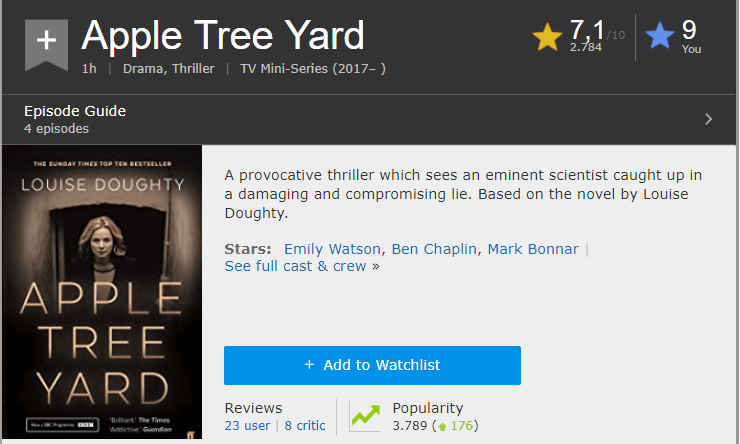740x444 pixels.
Task: Open Mark Bonnar's profile link
Action: tap(533, 249)
